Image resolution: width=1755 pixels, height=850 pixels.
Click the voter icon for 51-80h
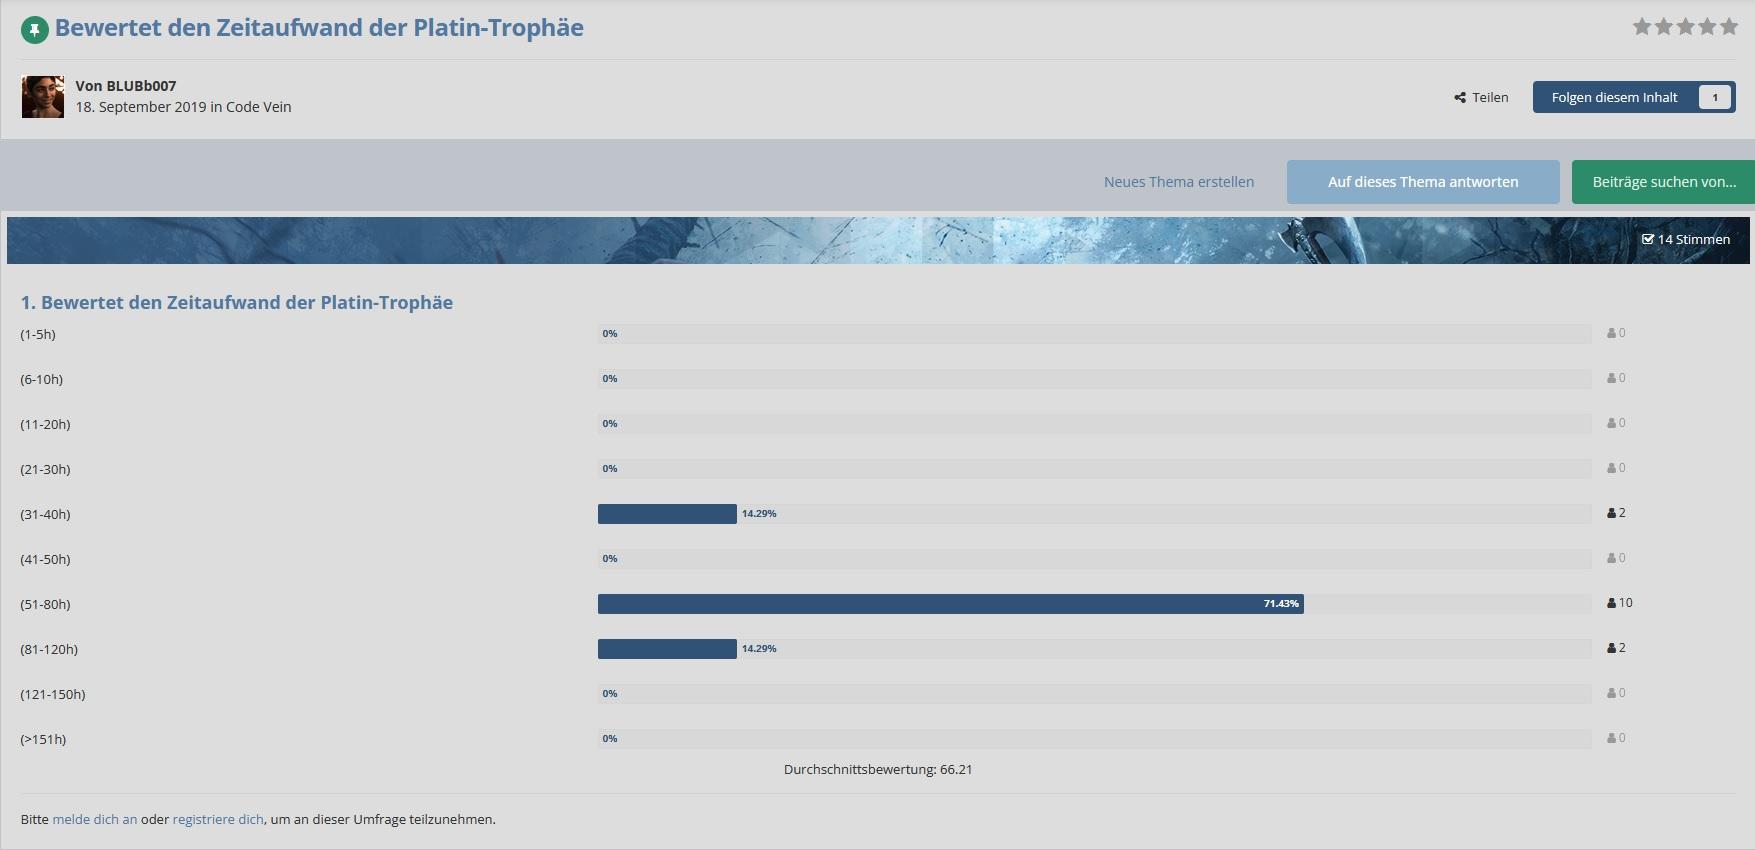(1612, 603)
